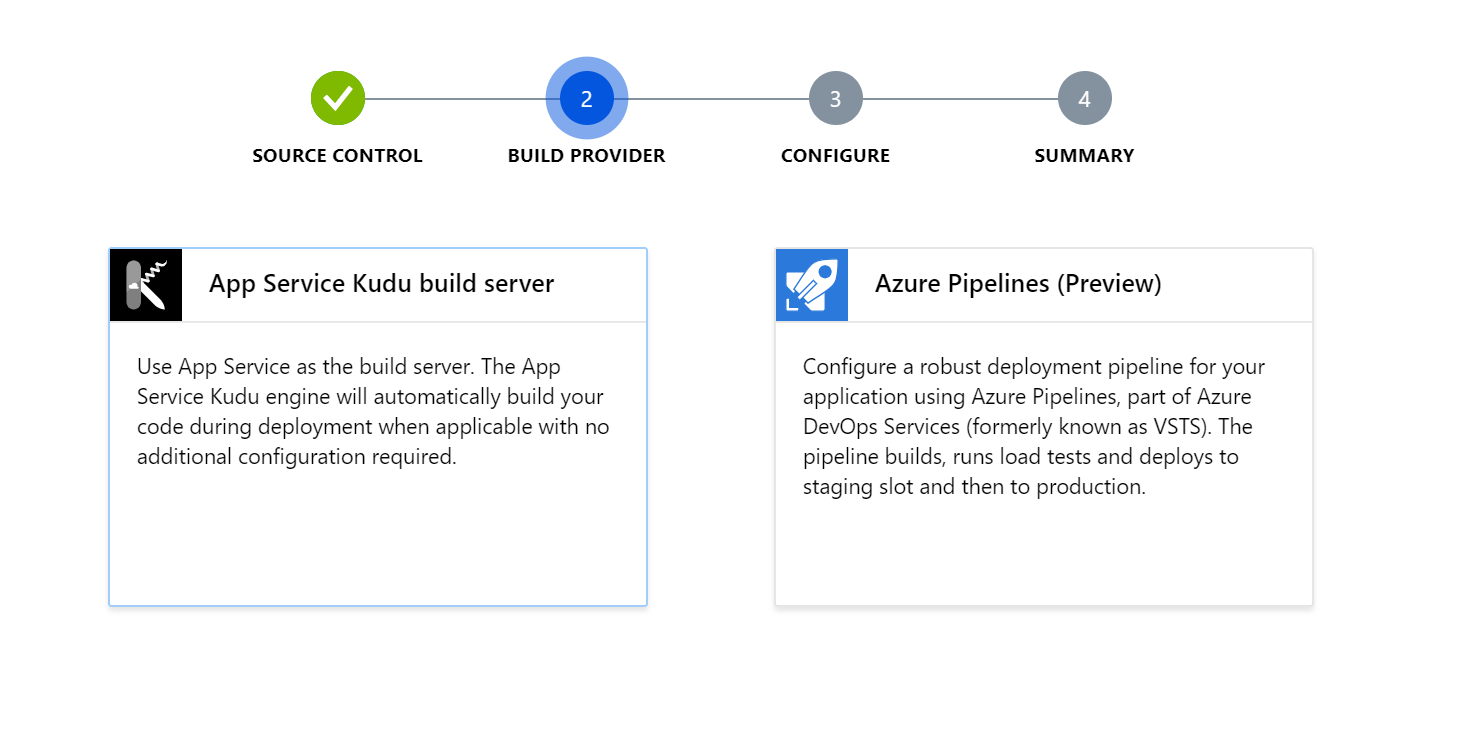This screenshot has width=1461, height=730.
Task: Open the SOURCE CONTROL step label
Action: (x=338, y=156)
